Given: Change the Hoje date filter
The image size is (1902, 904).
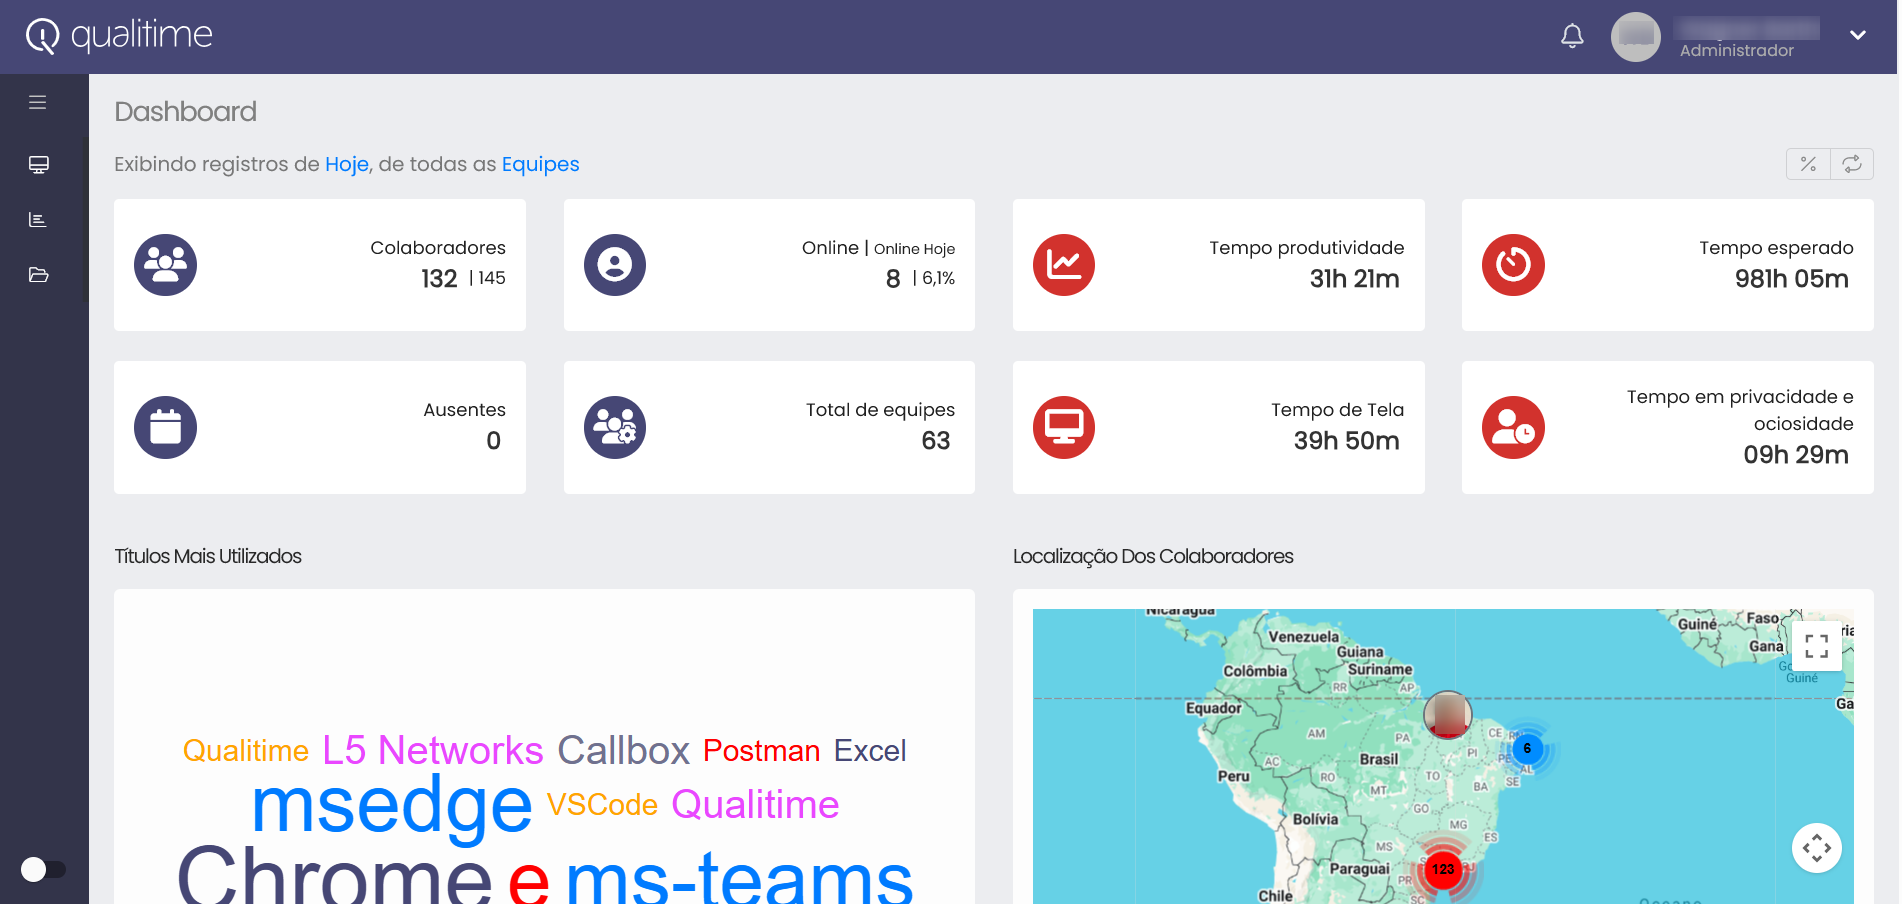Looking at the screenshot, I should [x=346, y=164].
